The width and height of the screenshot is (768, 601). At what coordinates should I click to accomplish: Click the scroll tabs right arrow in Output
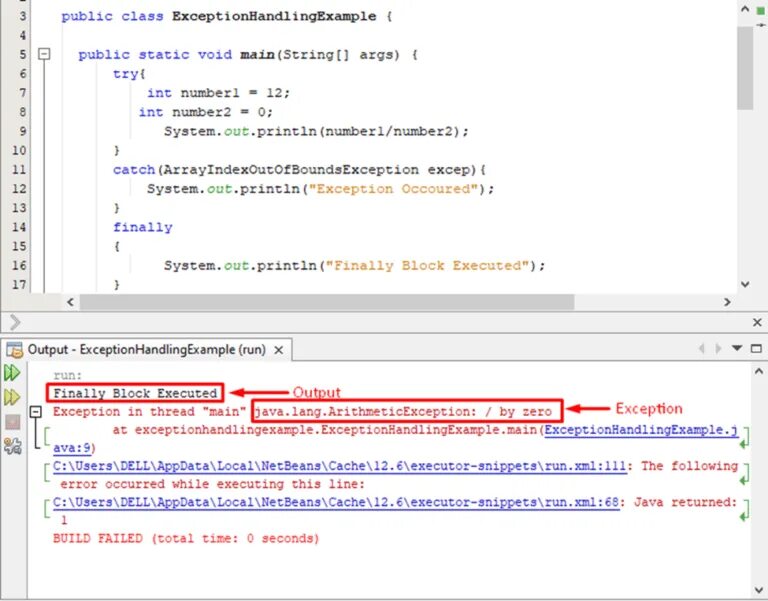pyautogui.click(x=719, y=348)
